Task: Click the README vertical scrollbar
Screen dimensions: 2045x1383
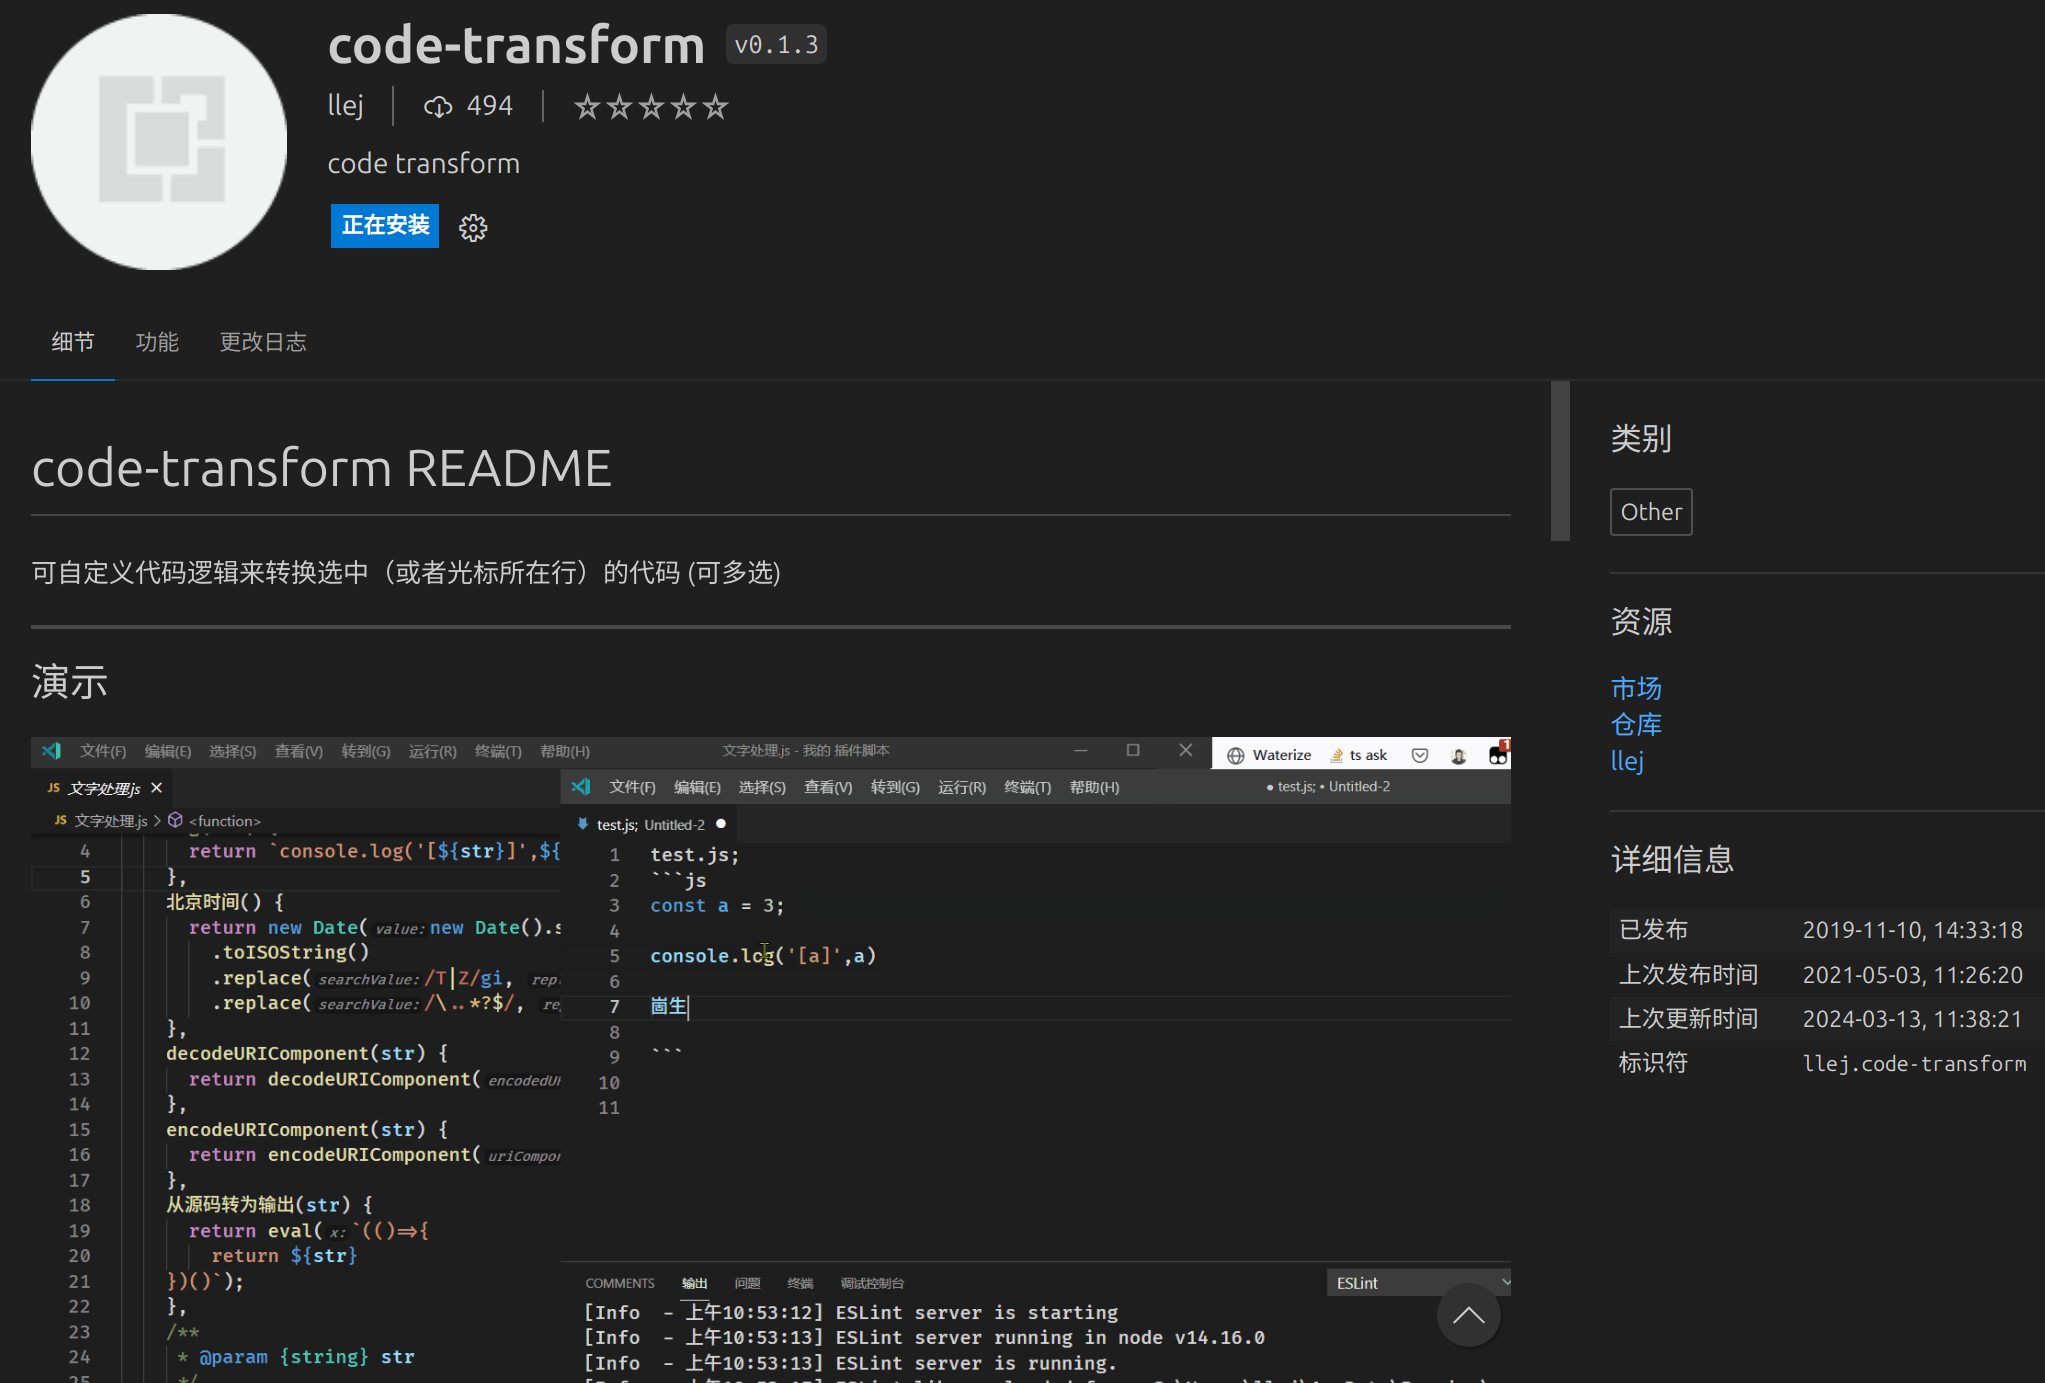Action: coord(1560,460)
